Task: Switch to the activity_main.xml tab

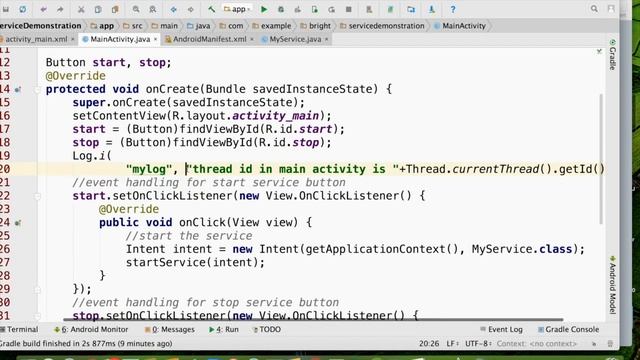Action: pos(36,39)
